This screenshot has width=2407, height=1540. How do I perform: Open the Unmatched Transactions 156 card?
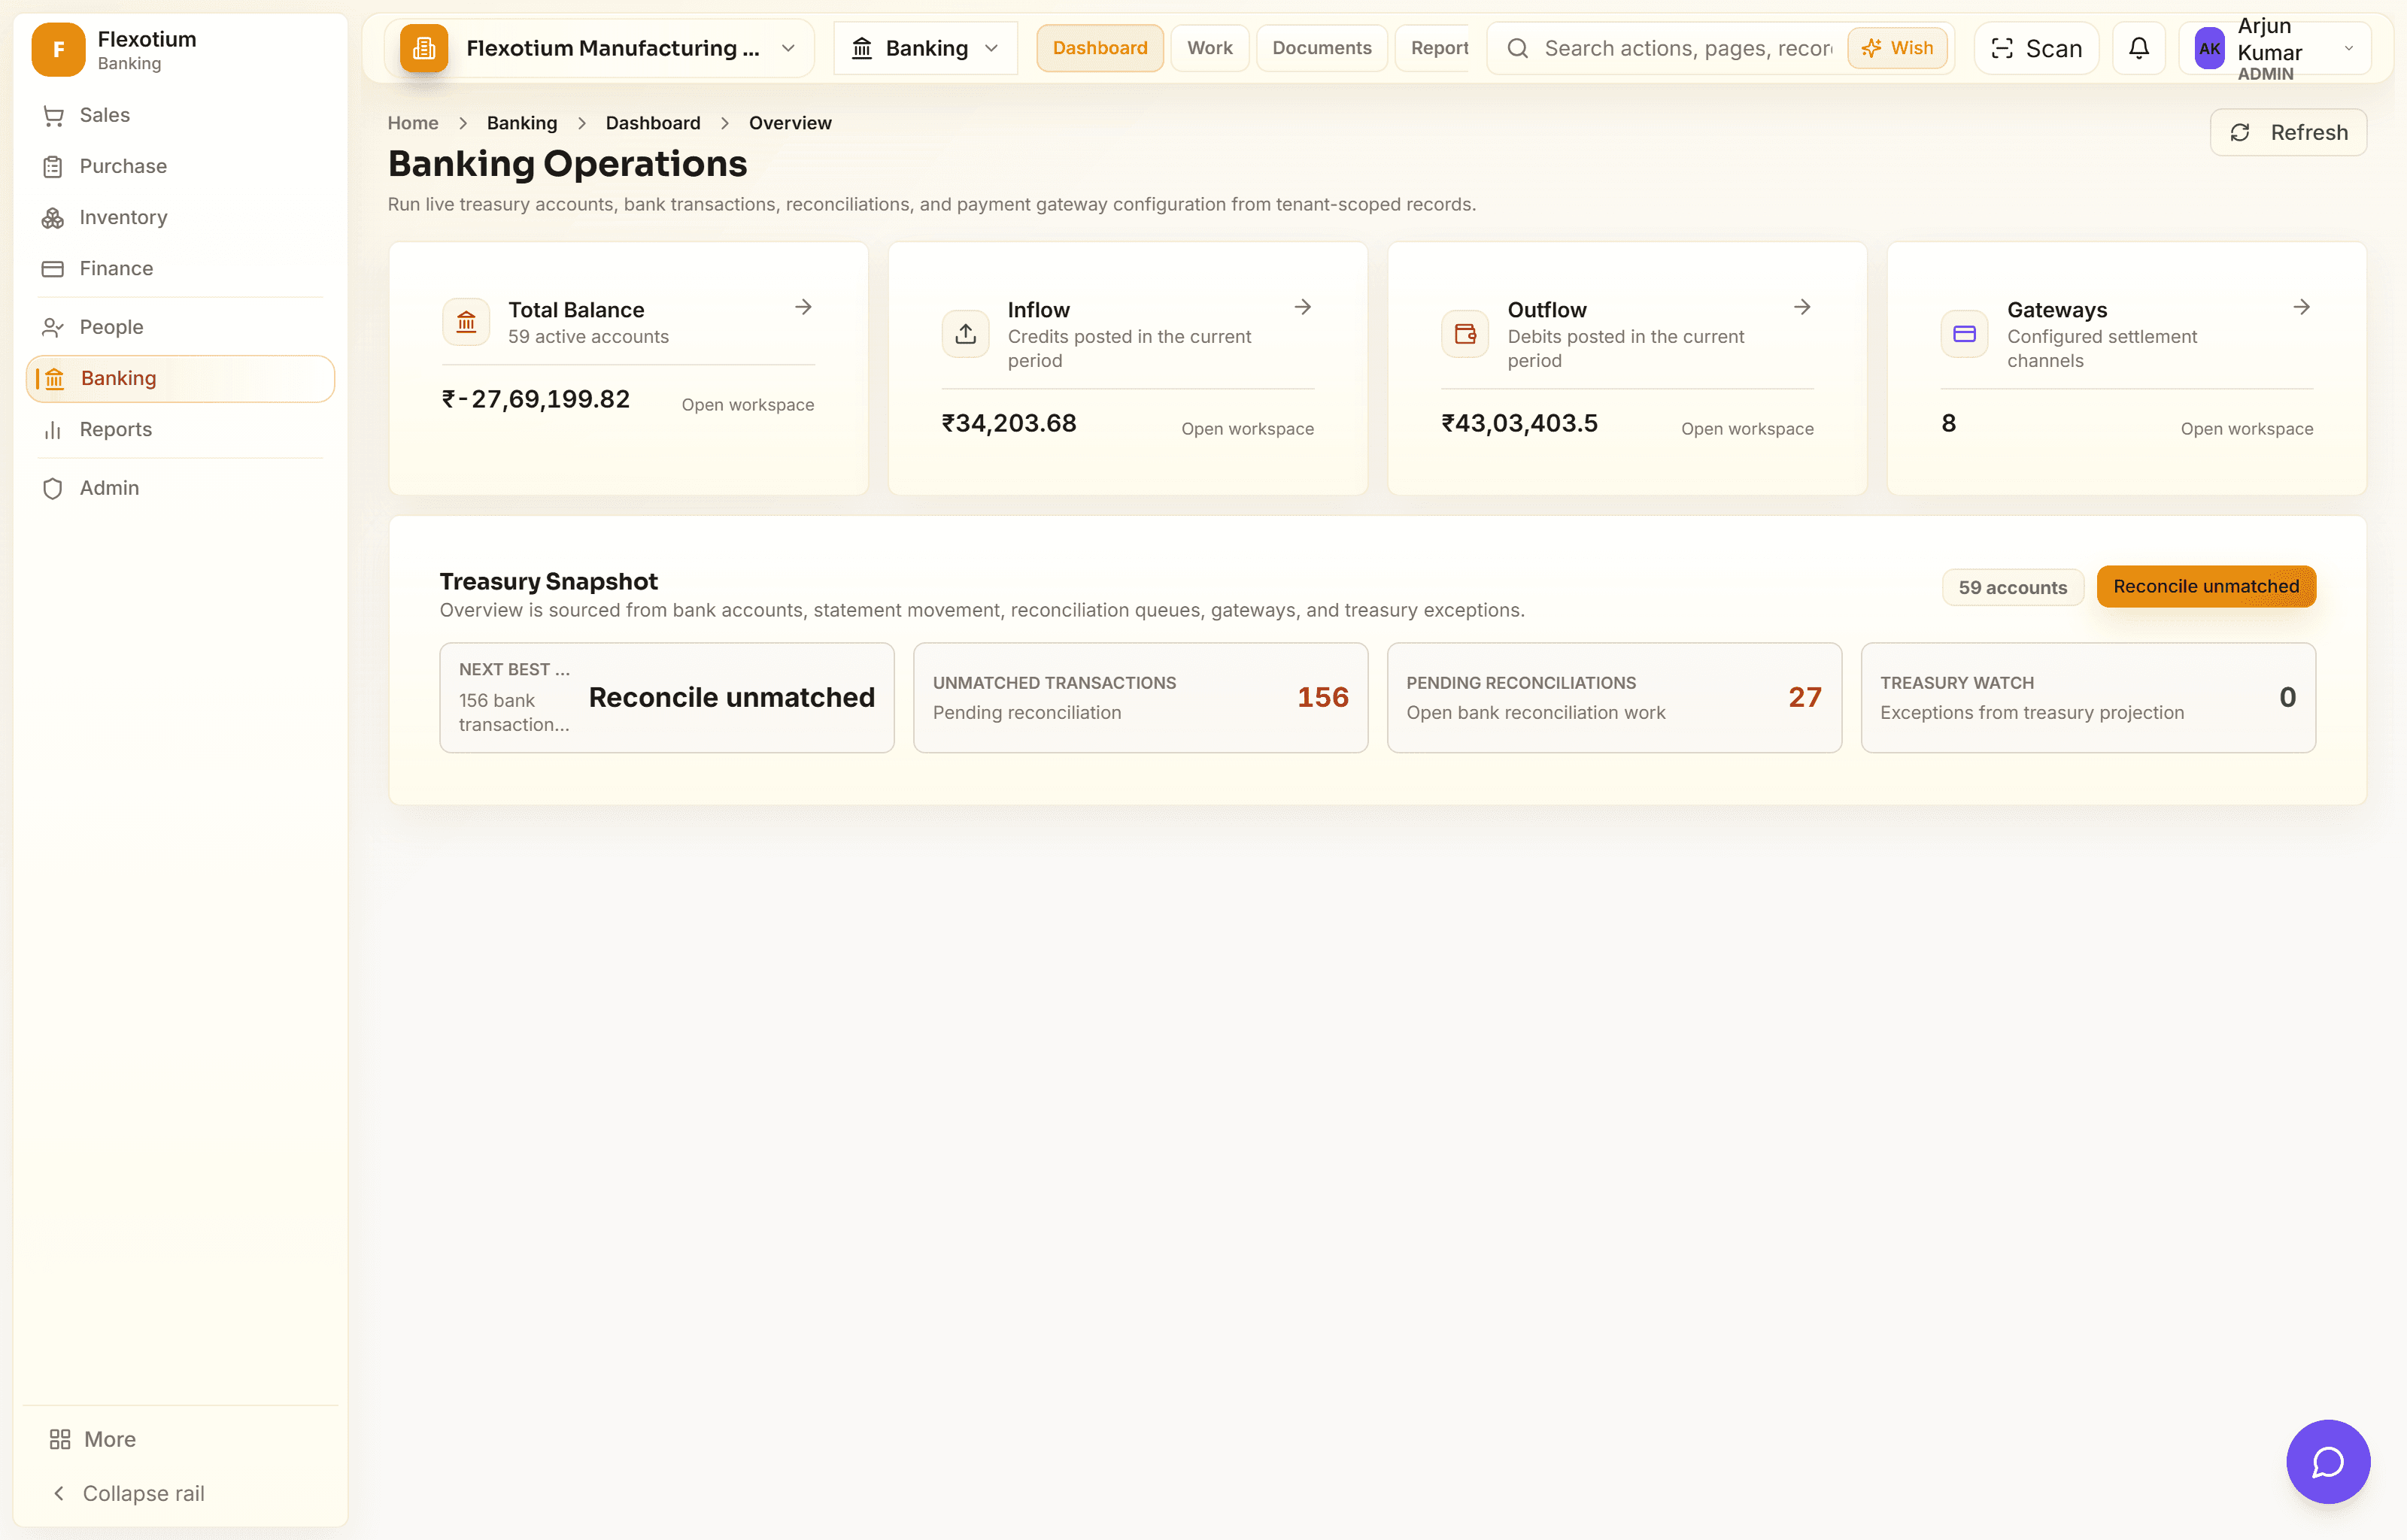[1140, 697]
